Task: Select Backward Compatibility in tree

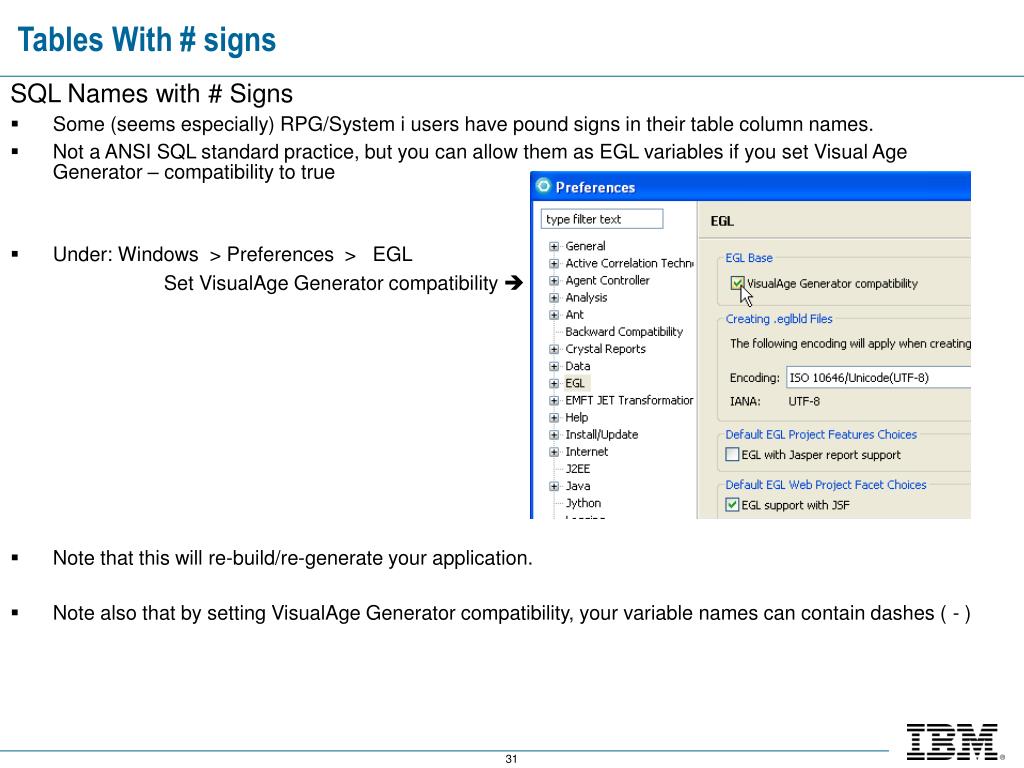Action: (x=624, y=332)
